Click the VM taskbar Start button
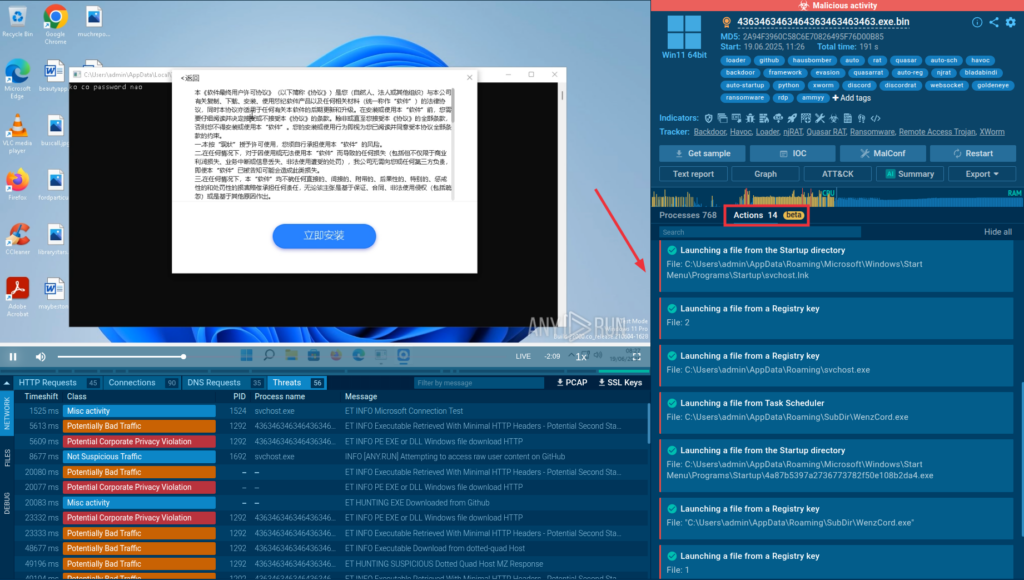Screen dimensions: 1024x580 click(246, 355)
